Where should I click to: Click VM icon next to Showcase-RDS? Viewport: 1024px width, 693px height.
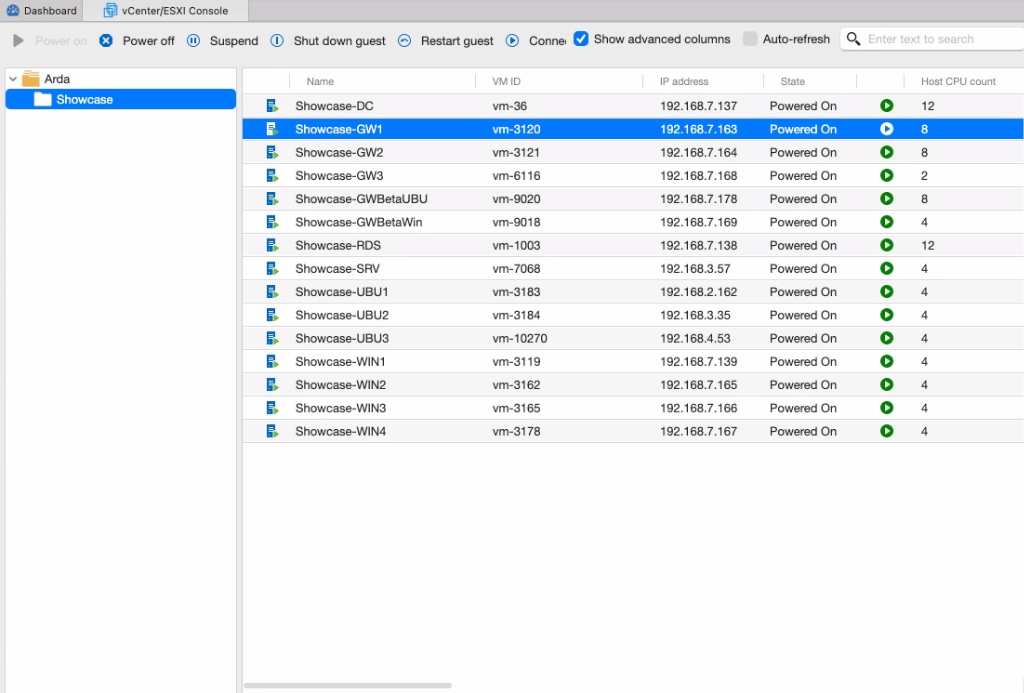click(272, 245)
